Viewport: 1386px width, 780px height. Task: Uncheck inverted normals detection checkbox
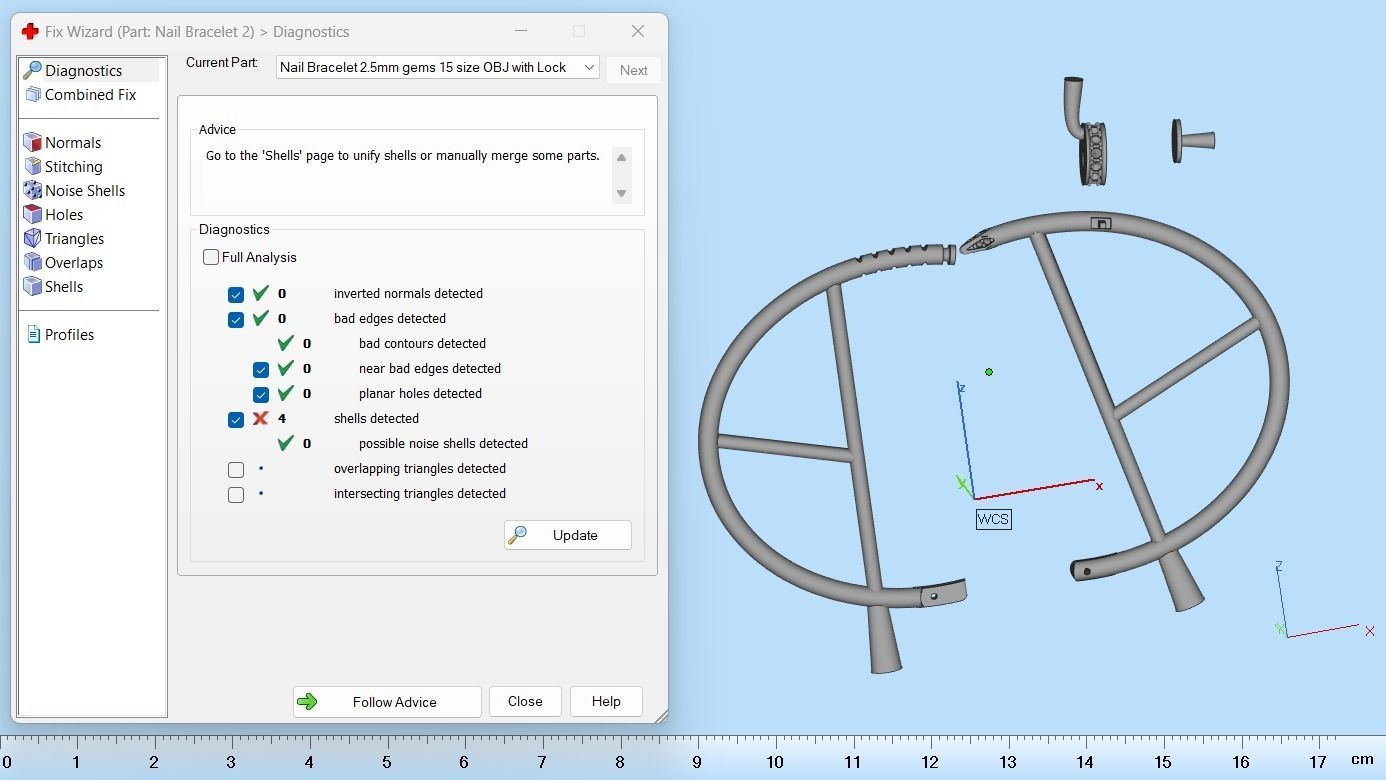pos(236,294)
